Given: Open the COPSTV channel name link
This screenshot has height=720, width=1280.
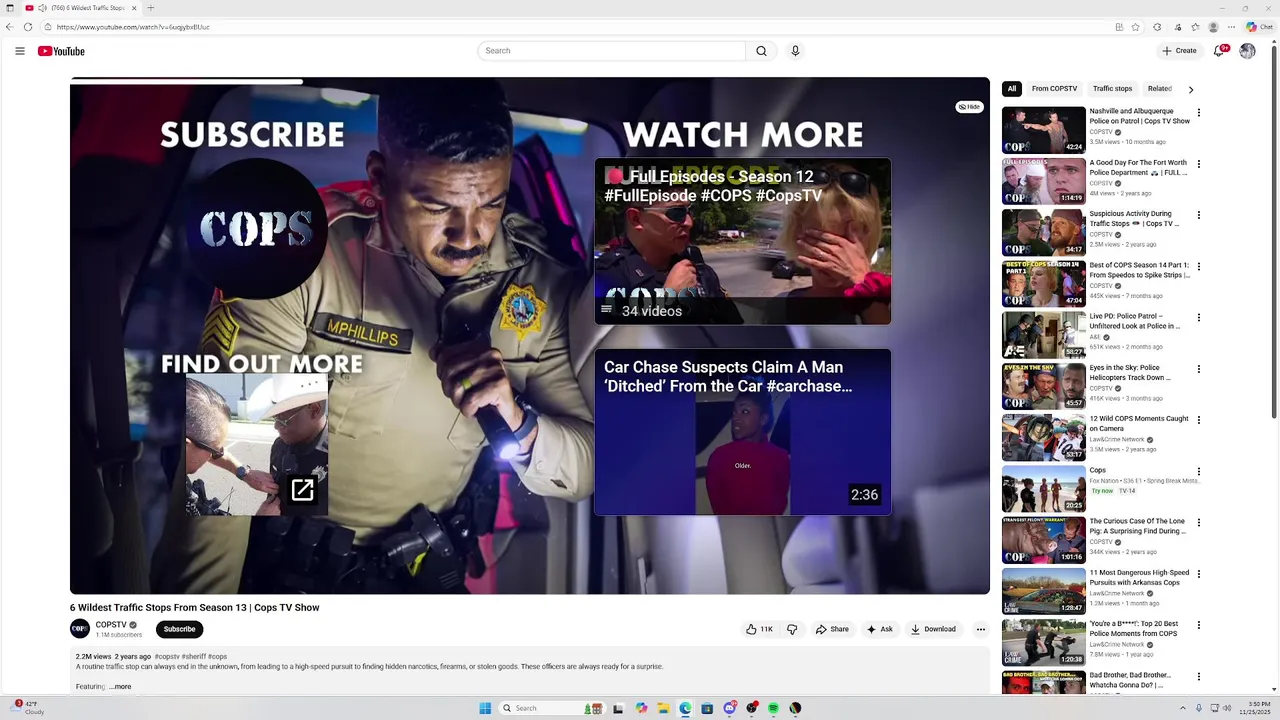Looking at the screenshot, I should tap(111, 625).
